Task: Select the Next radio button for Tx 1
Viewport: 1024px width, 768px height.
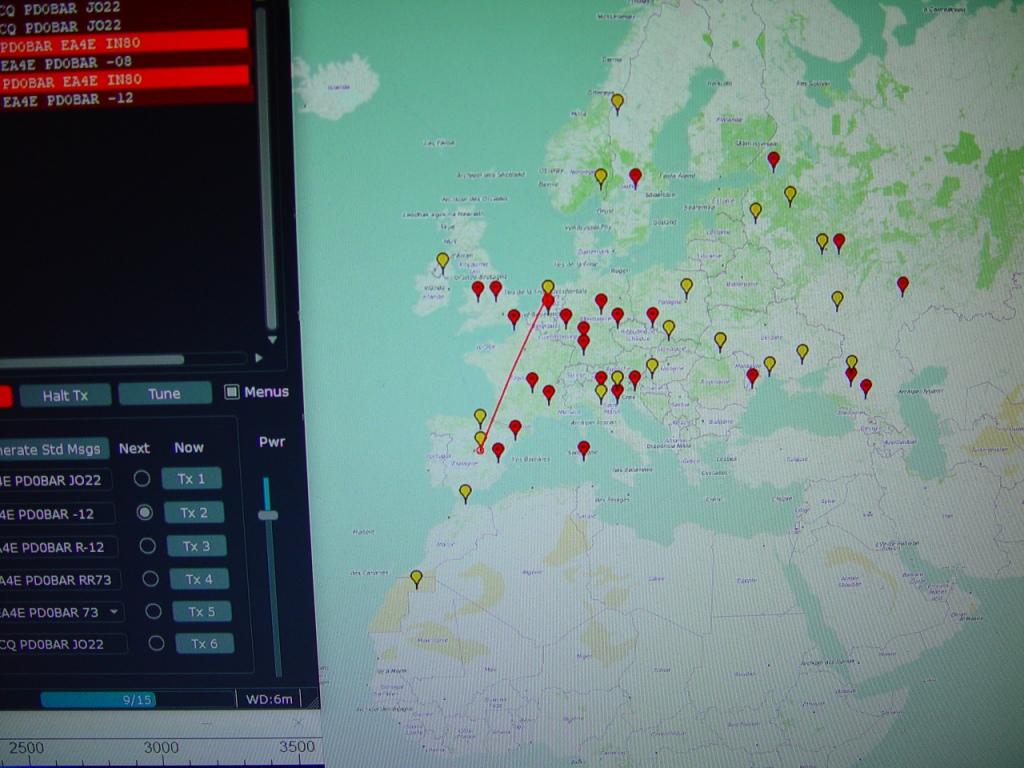Action: [142, 479]
